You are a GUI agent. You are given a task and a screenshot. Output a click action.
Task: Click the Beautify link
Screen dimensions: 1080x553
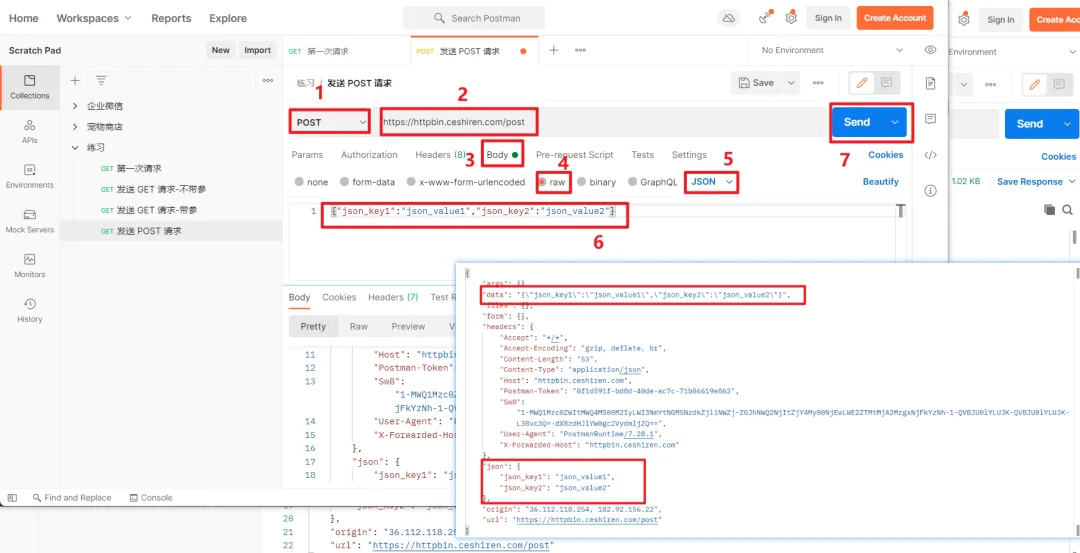point(881,182)
